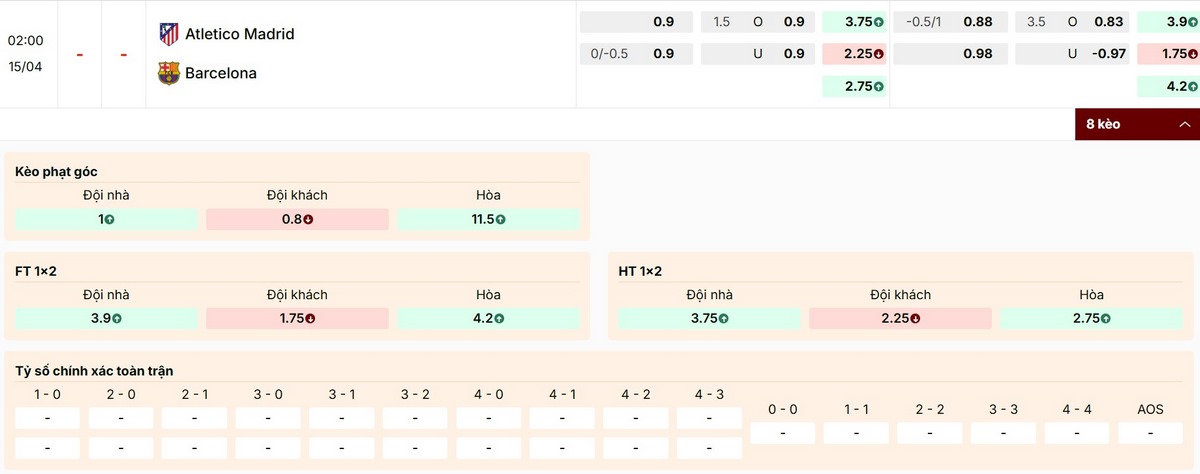Click the Atletico Madrid team logo
Image resolution: width=1200 pixels, height=474 pixels.
pos(169,34)
